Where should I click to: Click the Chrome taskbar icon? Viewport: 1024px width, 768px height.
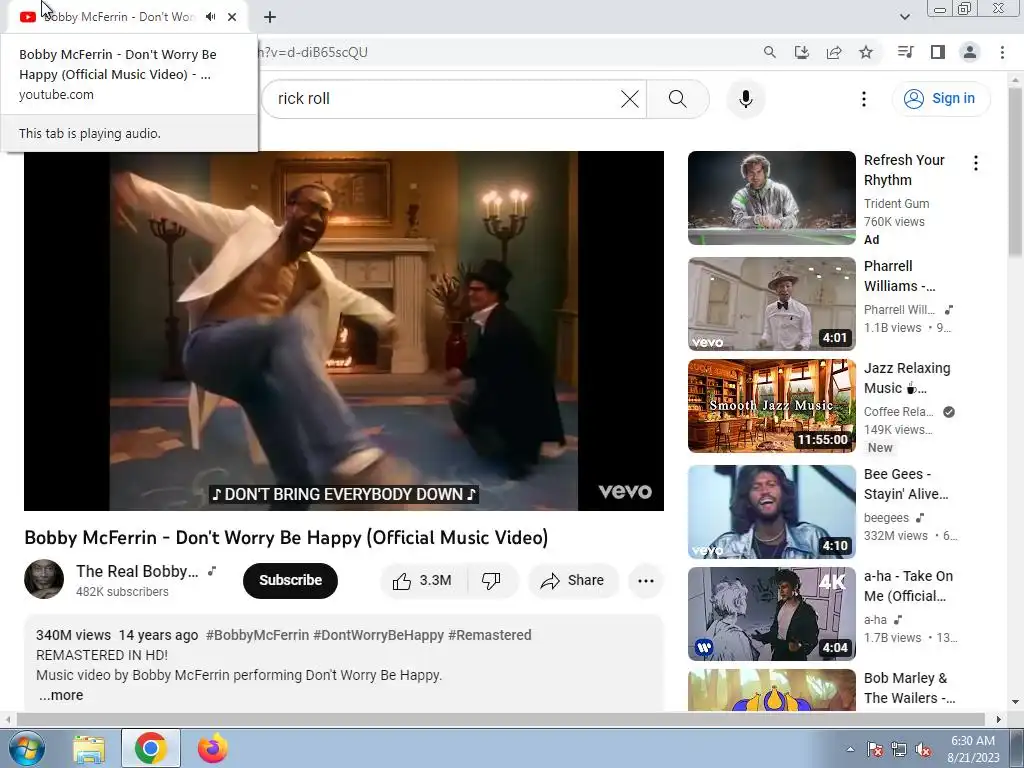pos(151,748)
